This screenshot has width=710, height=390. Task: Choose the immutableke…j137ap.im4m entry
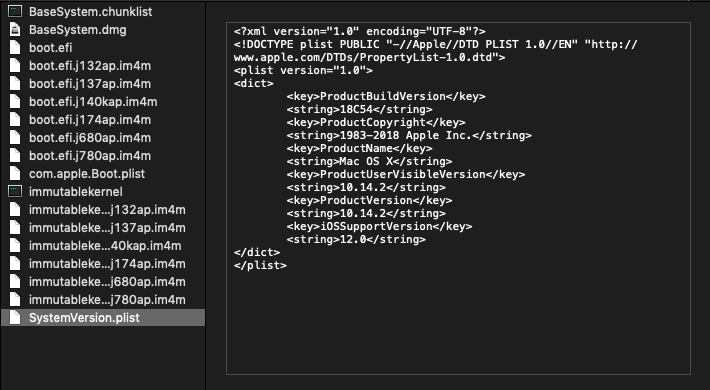tap(103, 227)
